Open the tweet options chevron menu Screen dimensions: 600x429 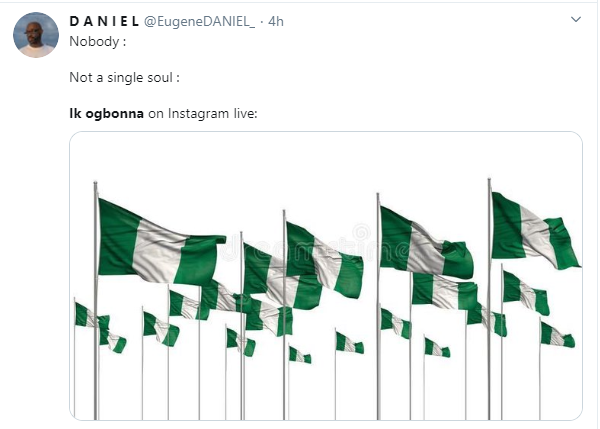(575, 19)
